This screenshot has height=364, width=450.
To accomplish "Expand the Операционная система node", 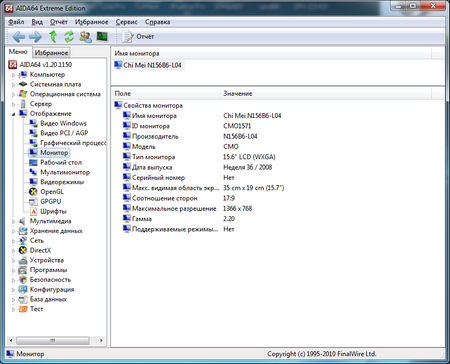I will click(14, 94).
